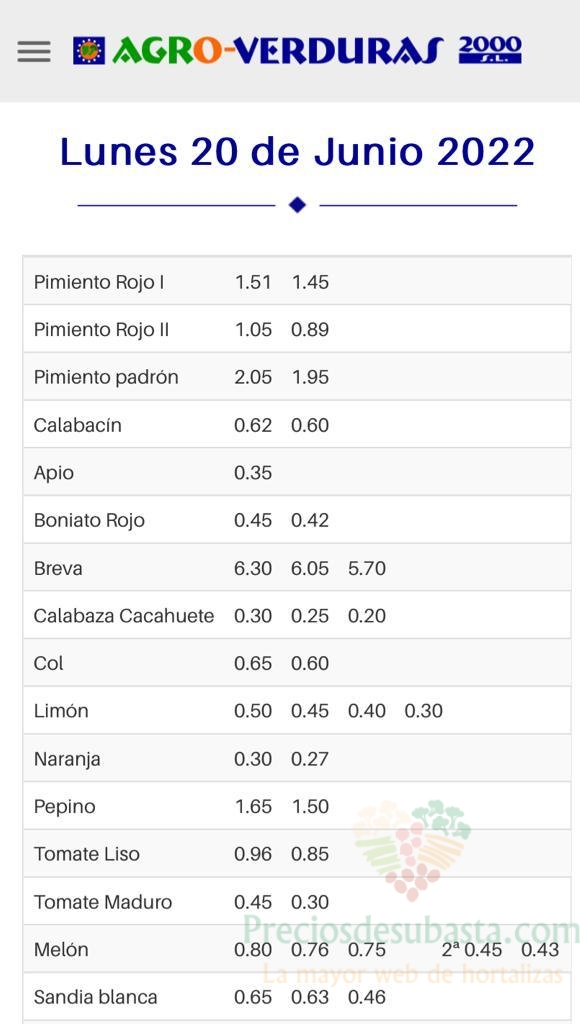
Task: Click Pepino price 1.65
Action: click(253, 807)
